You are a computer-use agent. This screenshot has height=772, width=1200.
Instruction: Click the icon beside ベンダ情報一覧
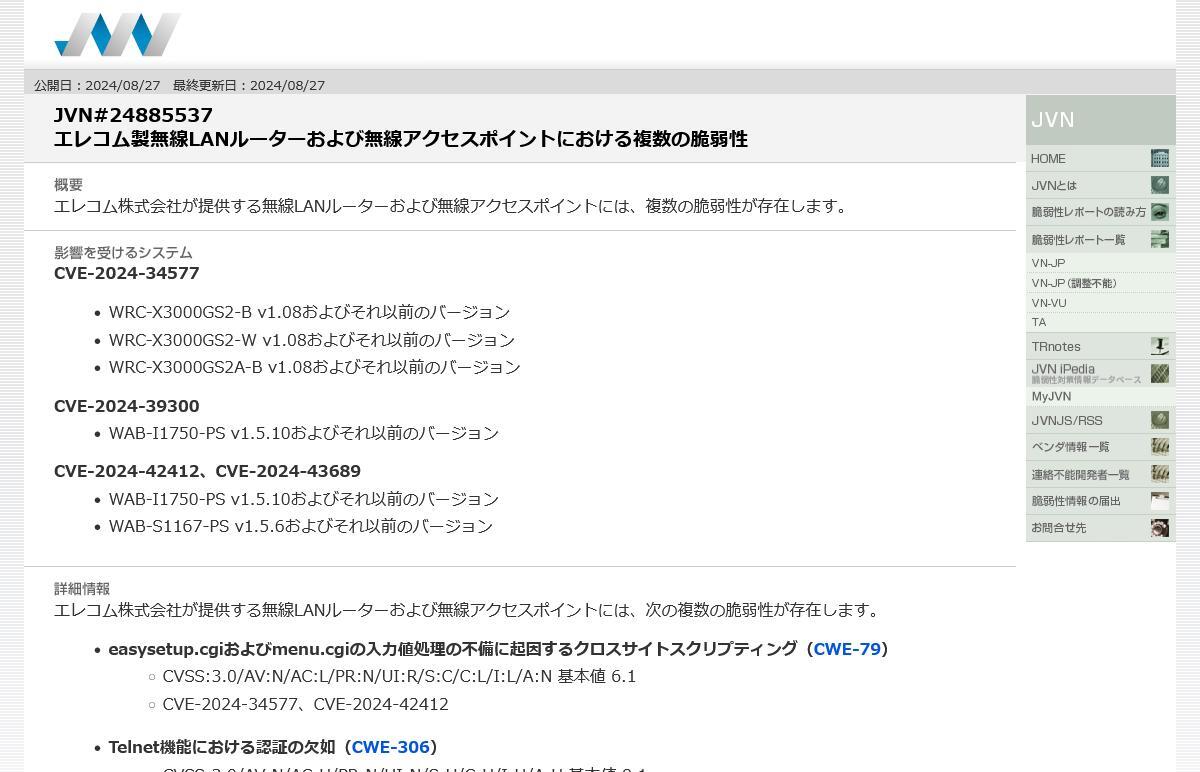pyautogui.click(x=1160, y=447)
